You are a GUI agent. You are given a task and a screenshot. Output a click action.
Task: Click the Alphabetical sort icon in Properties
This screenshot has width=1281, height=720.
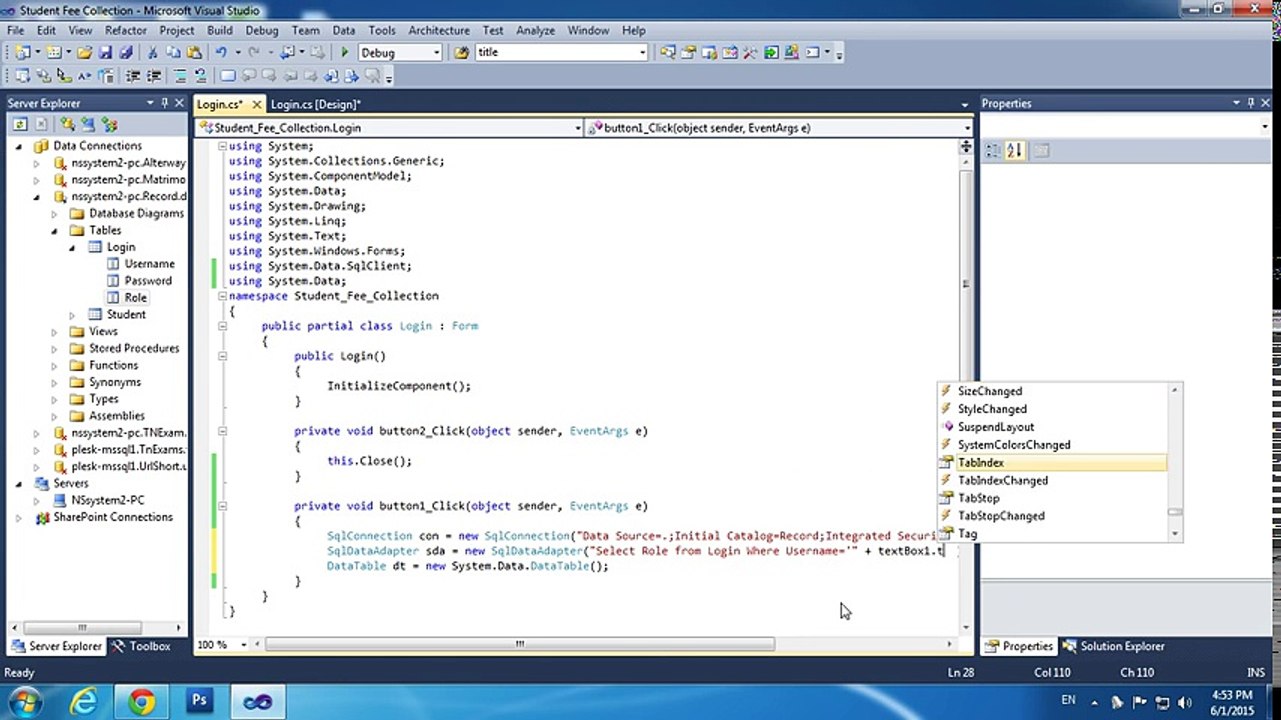[x=1015, y=150]
